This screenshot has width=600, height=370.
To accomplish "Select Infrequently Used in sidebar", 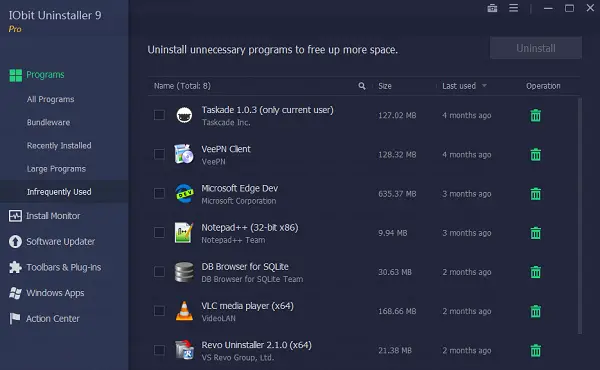I will (59, 192).
